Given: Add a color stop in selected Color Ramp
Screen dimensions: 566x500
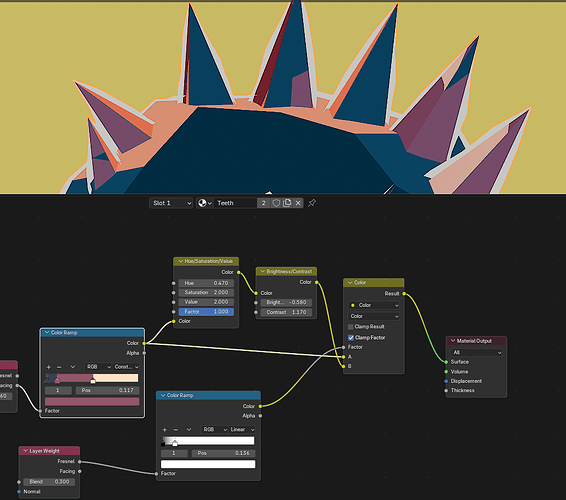Looking at the screenshot, I should (x=49, y=367).
